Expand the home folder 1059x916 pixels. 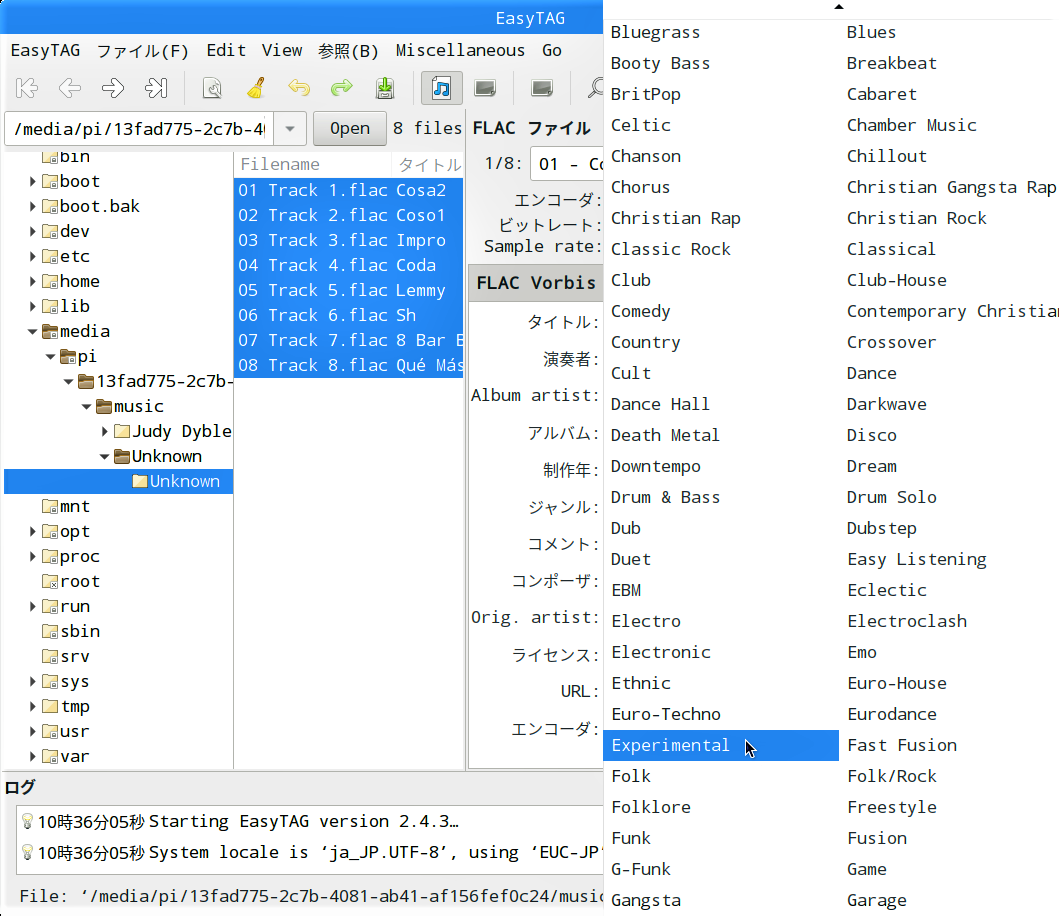(32, 281)
